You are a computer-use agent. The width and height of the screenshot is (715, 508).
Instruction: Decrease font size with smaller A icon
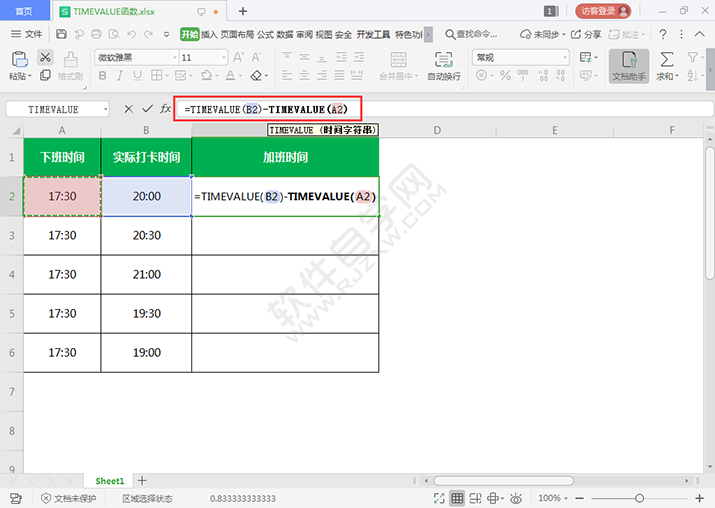click(256, 57)
